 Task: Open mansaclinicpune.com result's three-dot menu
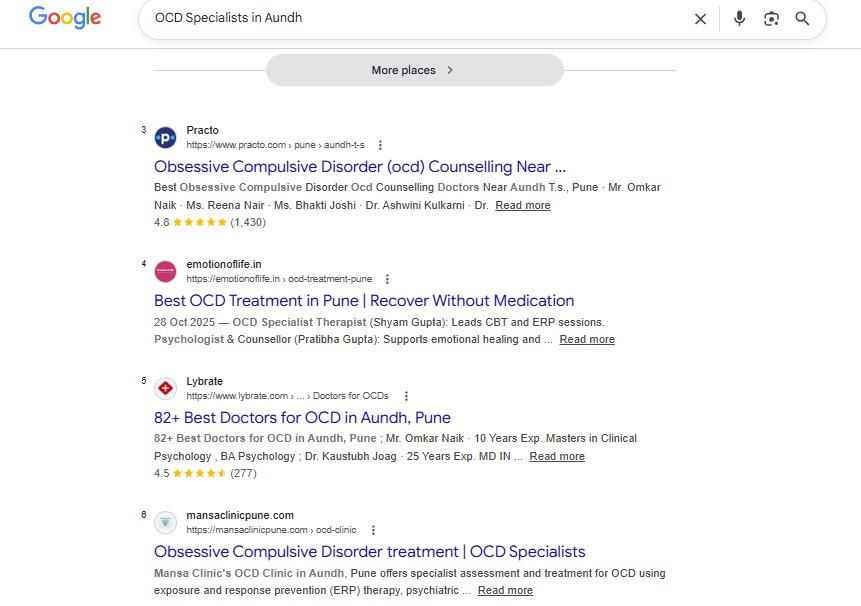coord(373,530)
